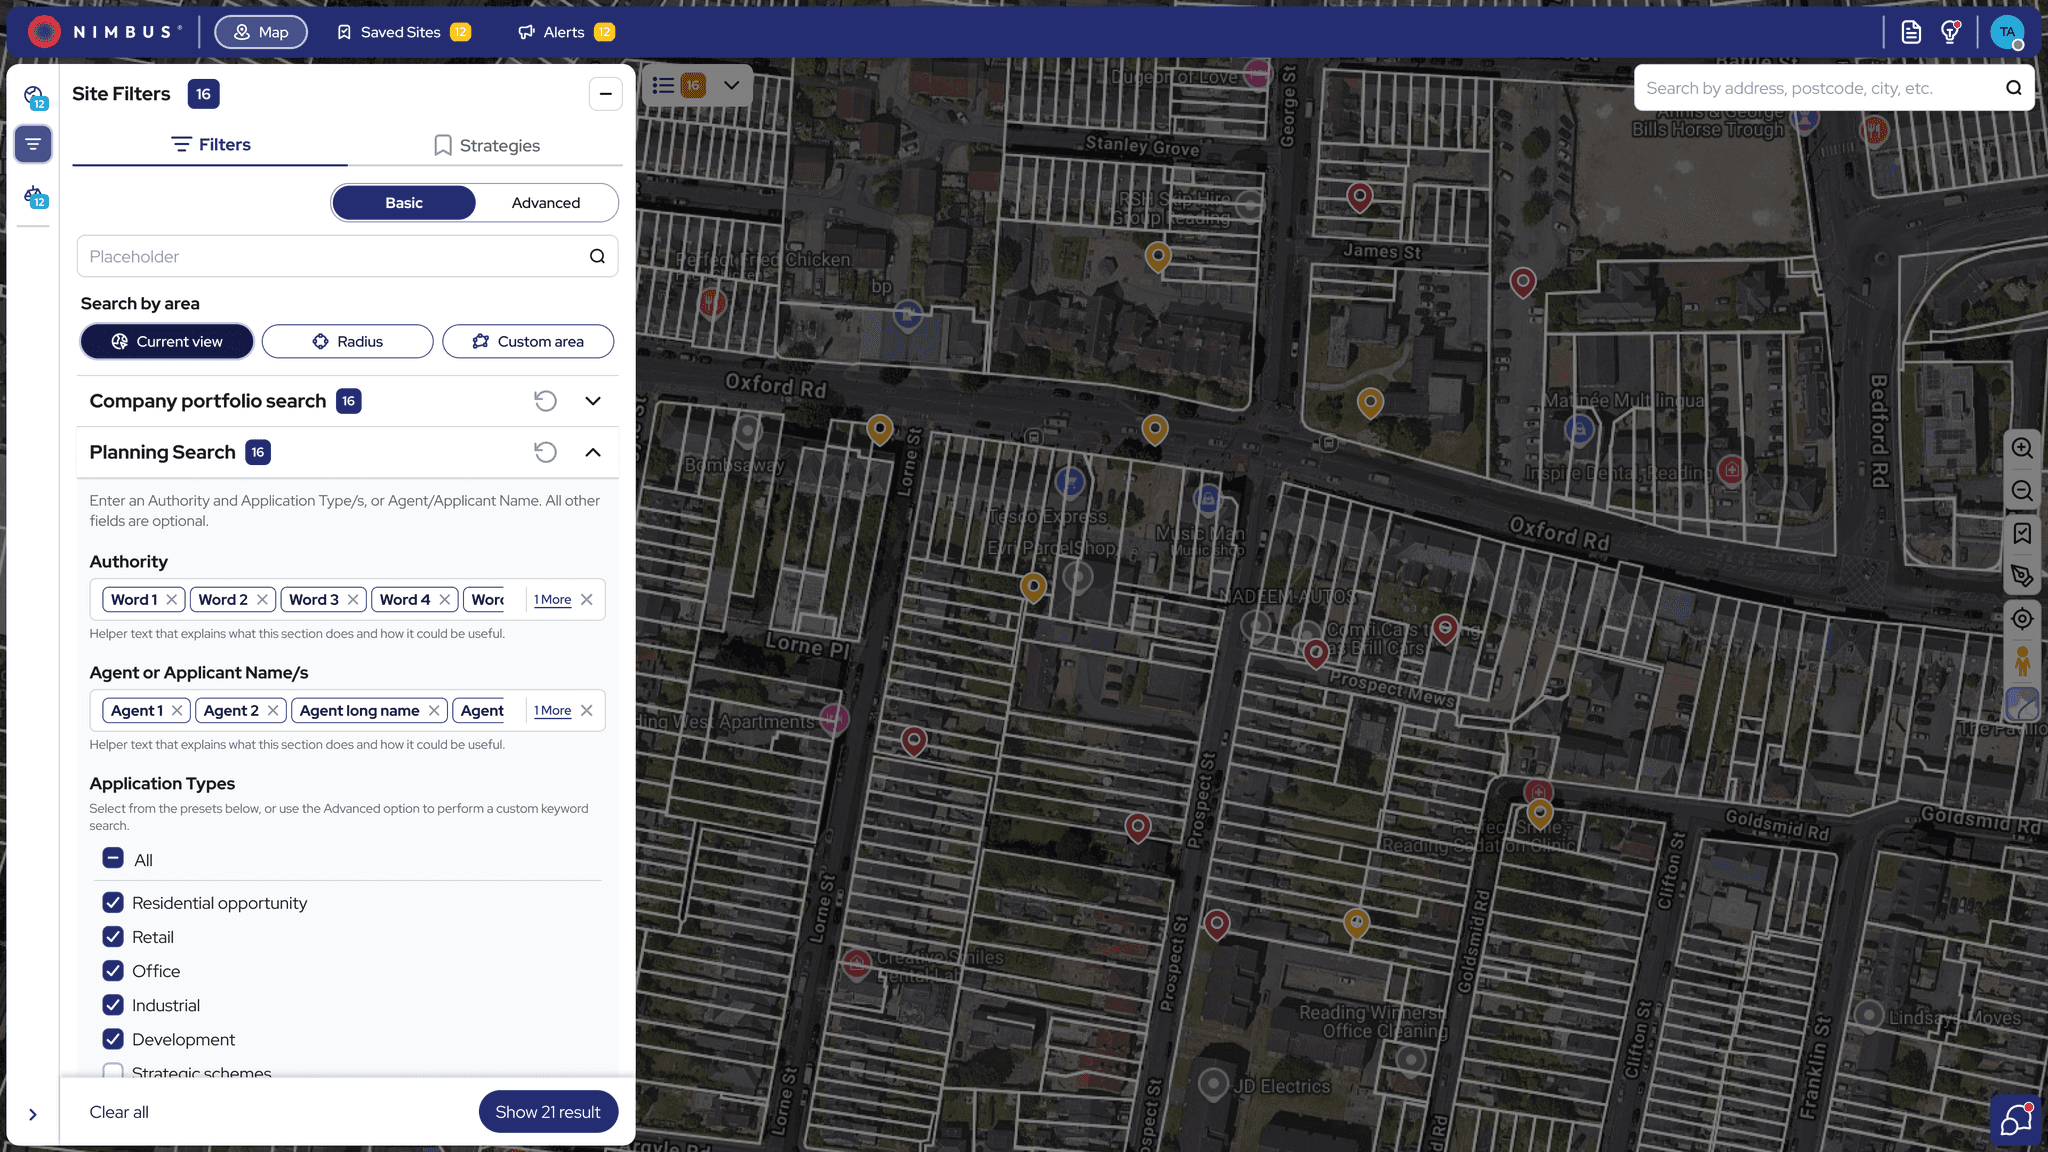Open the document report icon in header
This screenshot has width=2048, height=1152.
[x=1911, y=32]
